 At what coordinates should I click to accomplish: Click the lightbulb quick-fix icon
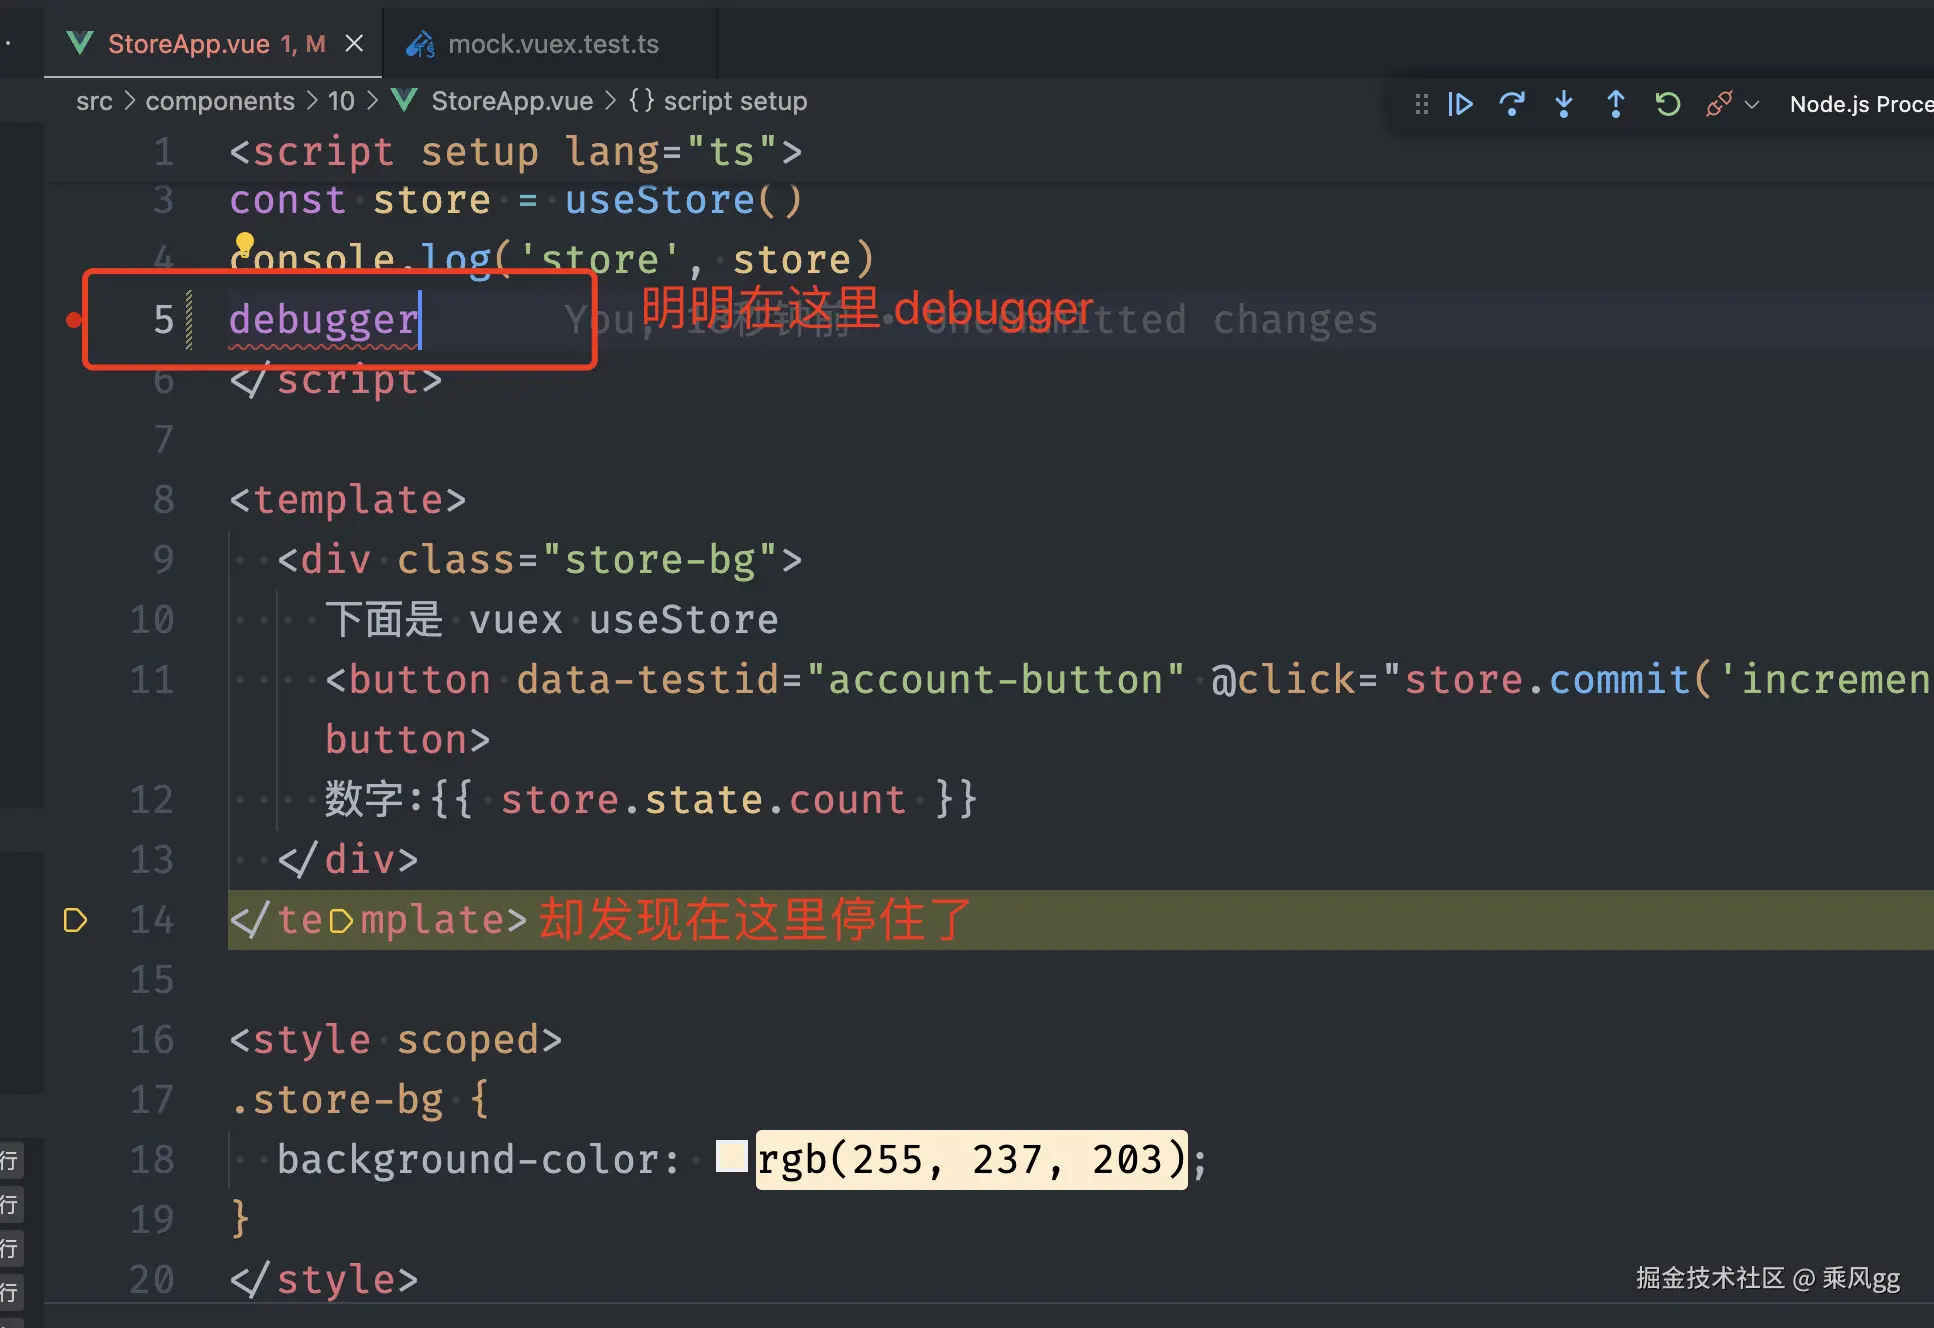[x=244, y=243]
